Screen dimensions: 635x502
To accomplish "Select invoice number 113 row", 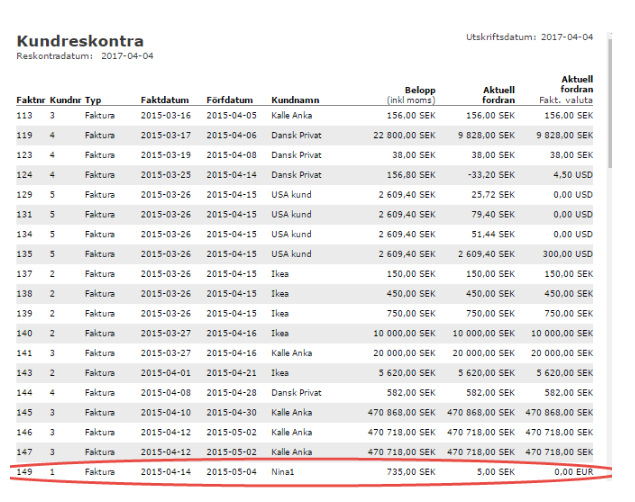I will pyautogui.click(x=24, y=116).
